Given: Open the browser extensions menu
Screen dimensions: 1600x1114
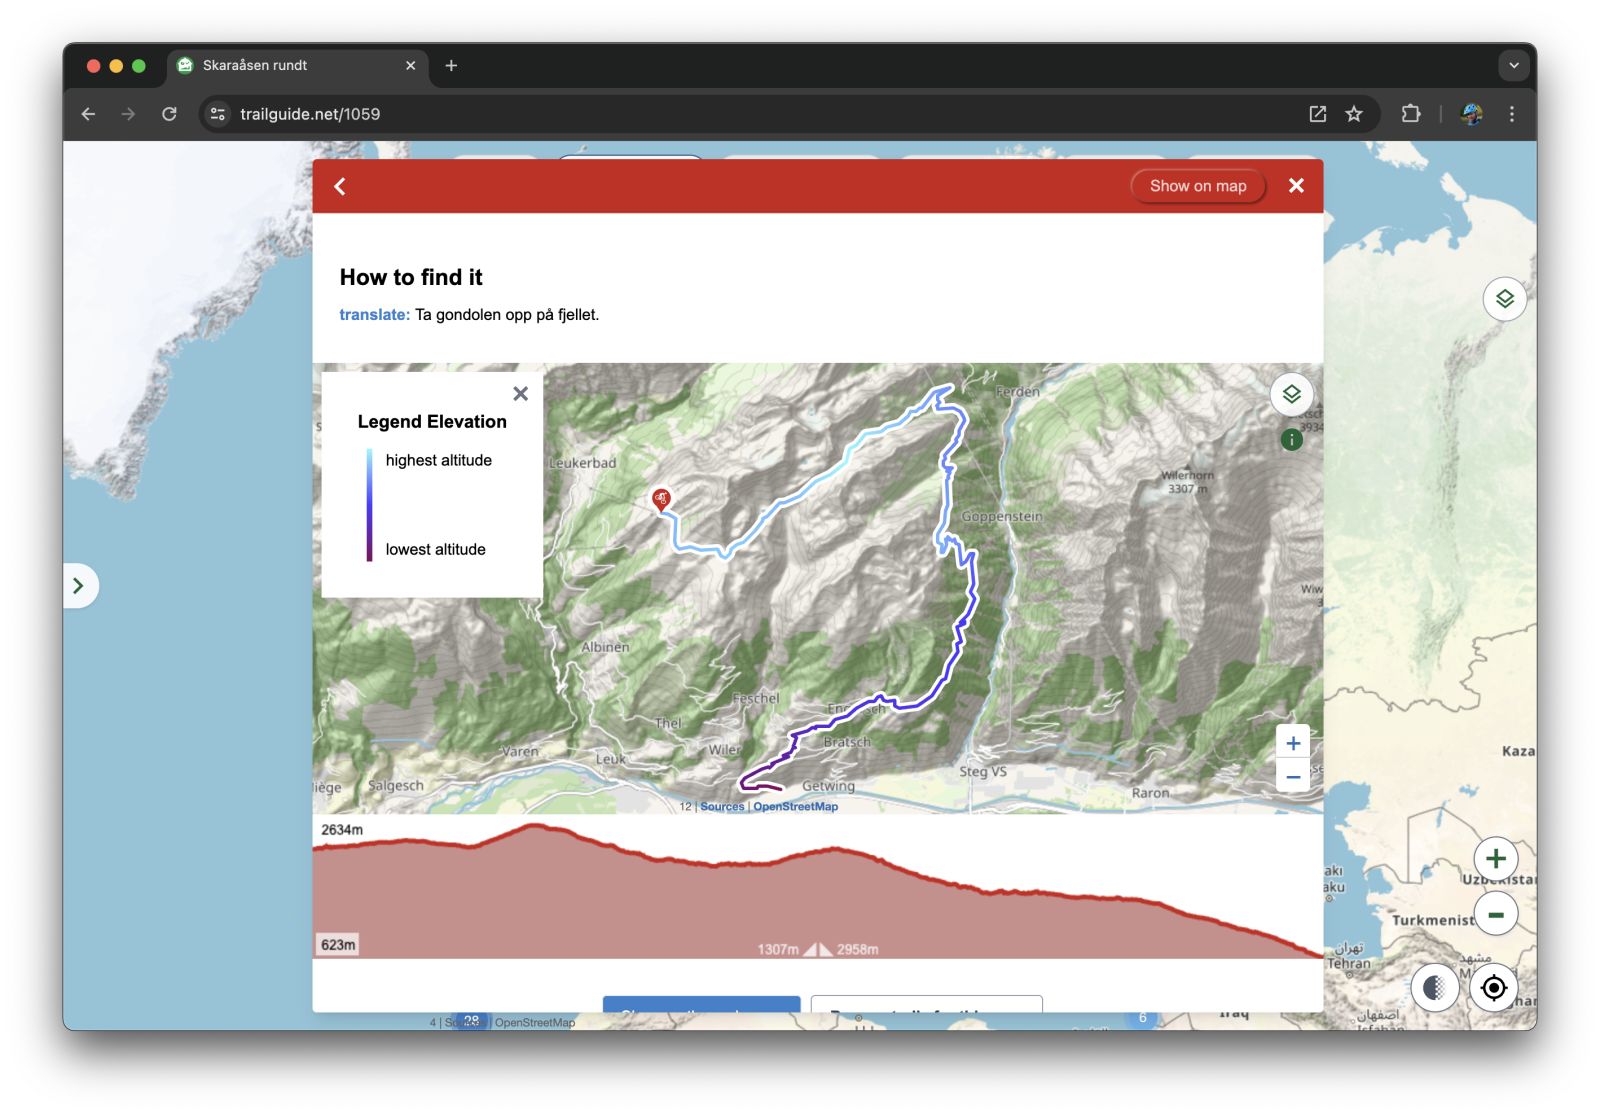Looking at the screenshot, I should coord(1411,114).
